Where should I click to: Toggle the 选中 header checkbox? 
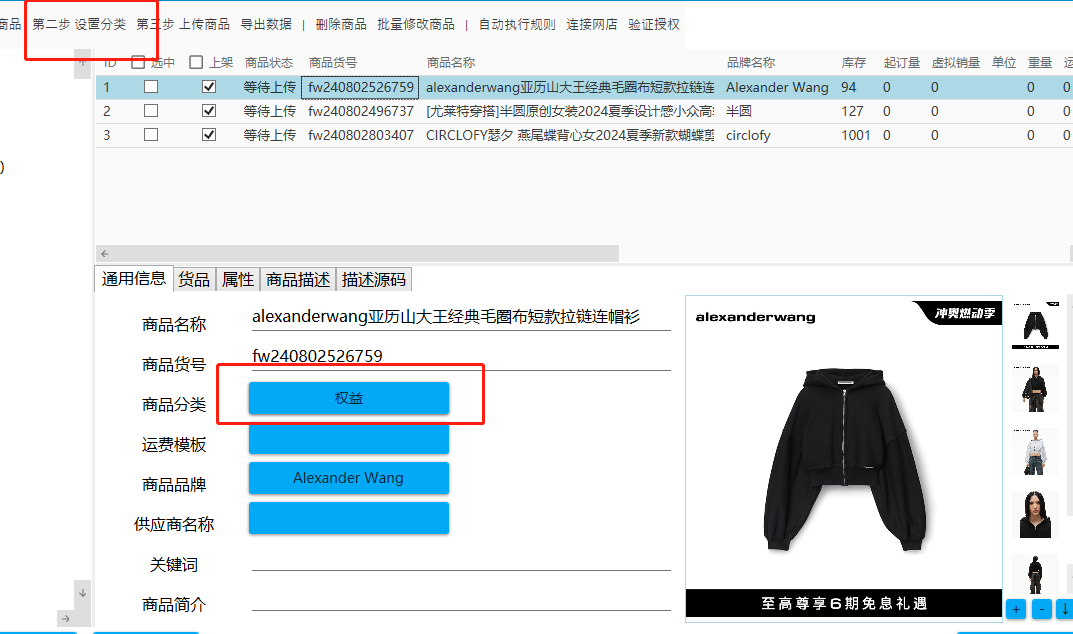coord(139,62)
